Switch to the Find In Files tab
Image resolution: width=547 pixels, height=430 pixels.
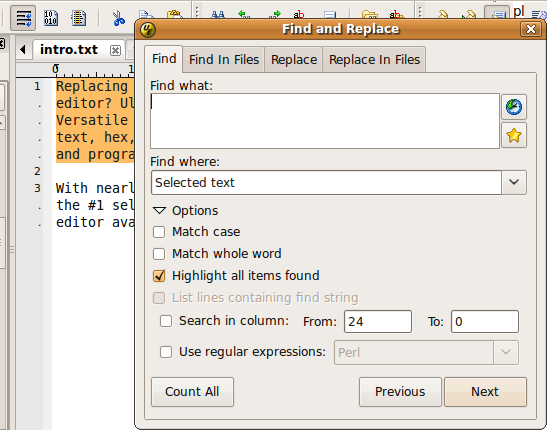(x=224, y=60)
